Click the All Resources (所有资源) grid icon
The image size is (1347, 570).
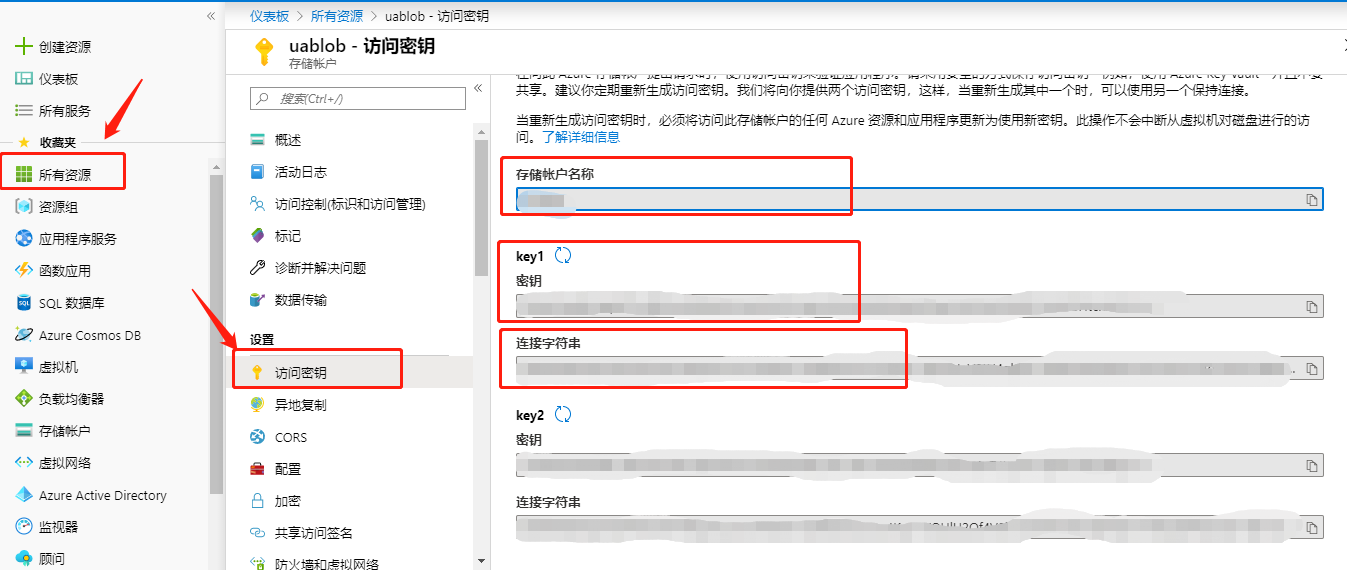[x=24, y=175]
